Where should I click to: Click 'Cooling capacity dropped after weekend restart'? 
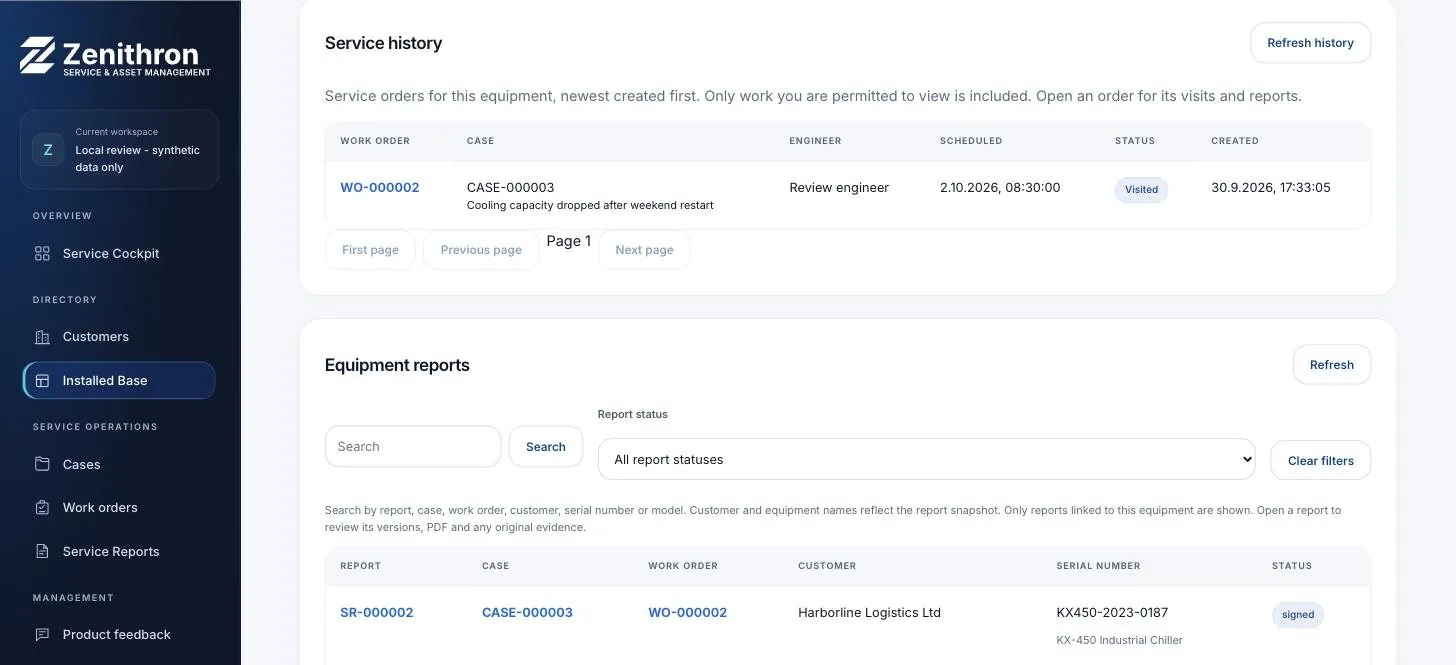(x=590, y=206)
